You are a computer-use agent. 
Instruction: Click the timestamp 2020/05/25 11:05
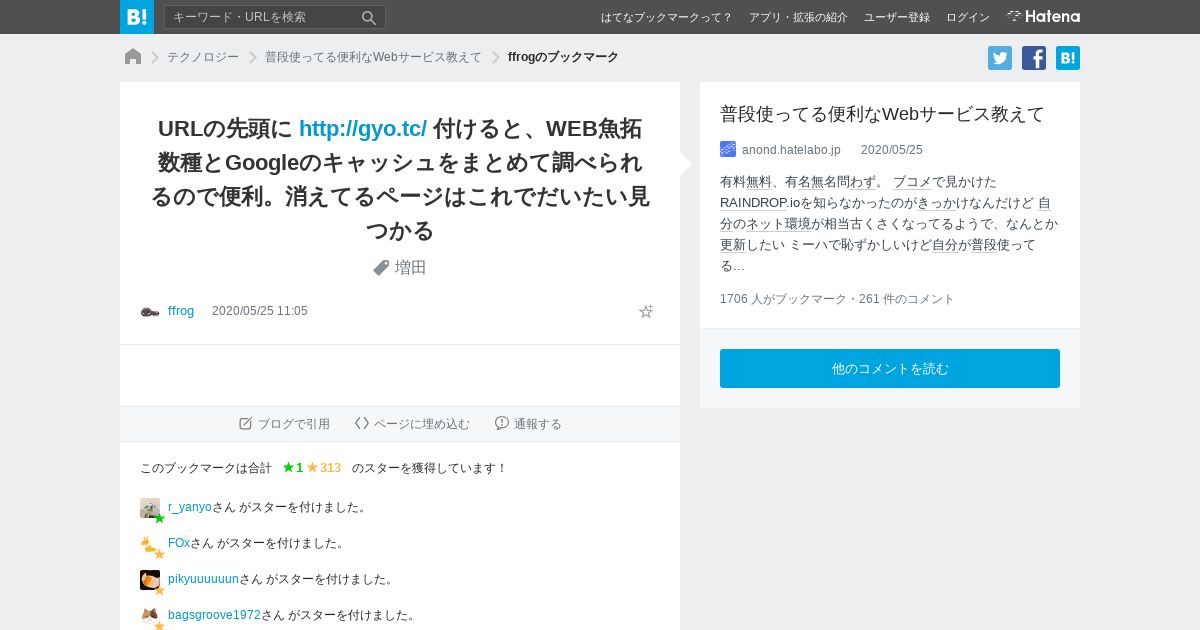click(260, 311)
